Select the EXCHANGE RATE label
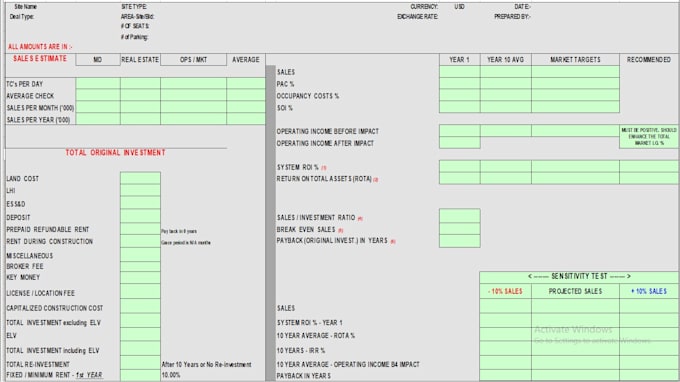680x382 pixels. pos(418,17)
